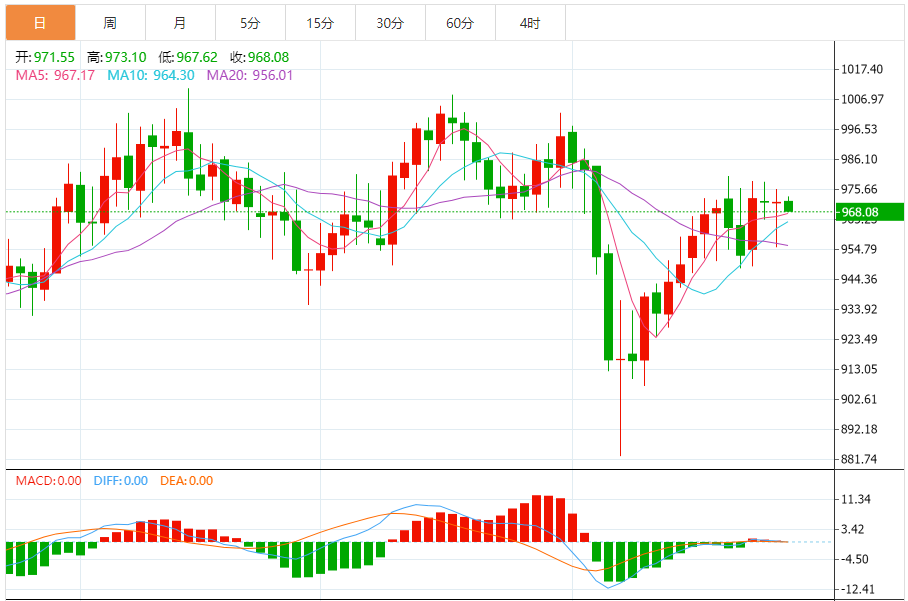Click the long-wick candle reaching 881.74 low
The width and height of the screenshot is (908, 601).
coord(620,378)
